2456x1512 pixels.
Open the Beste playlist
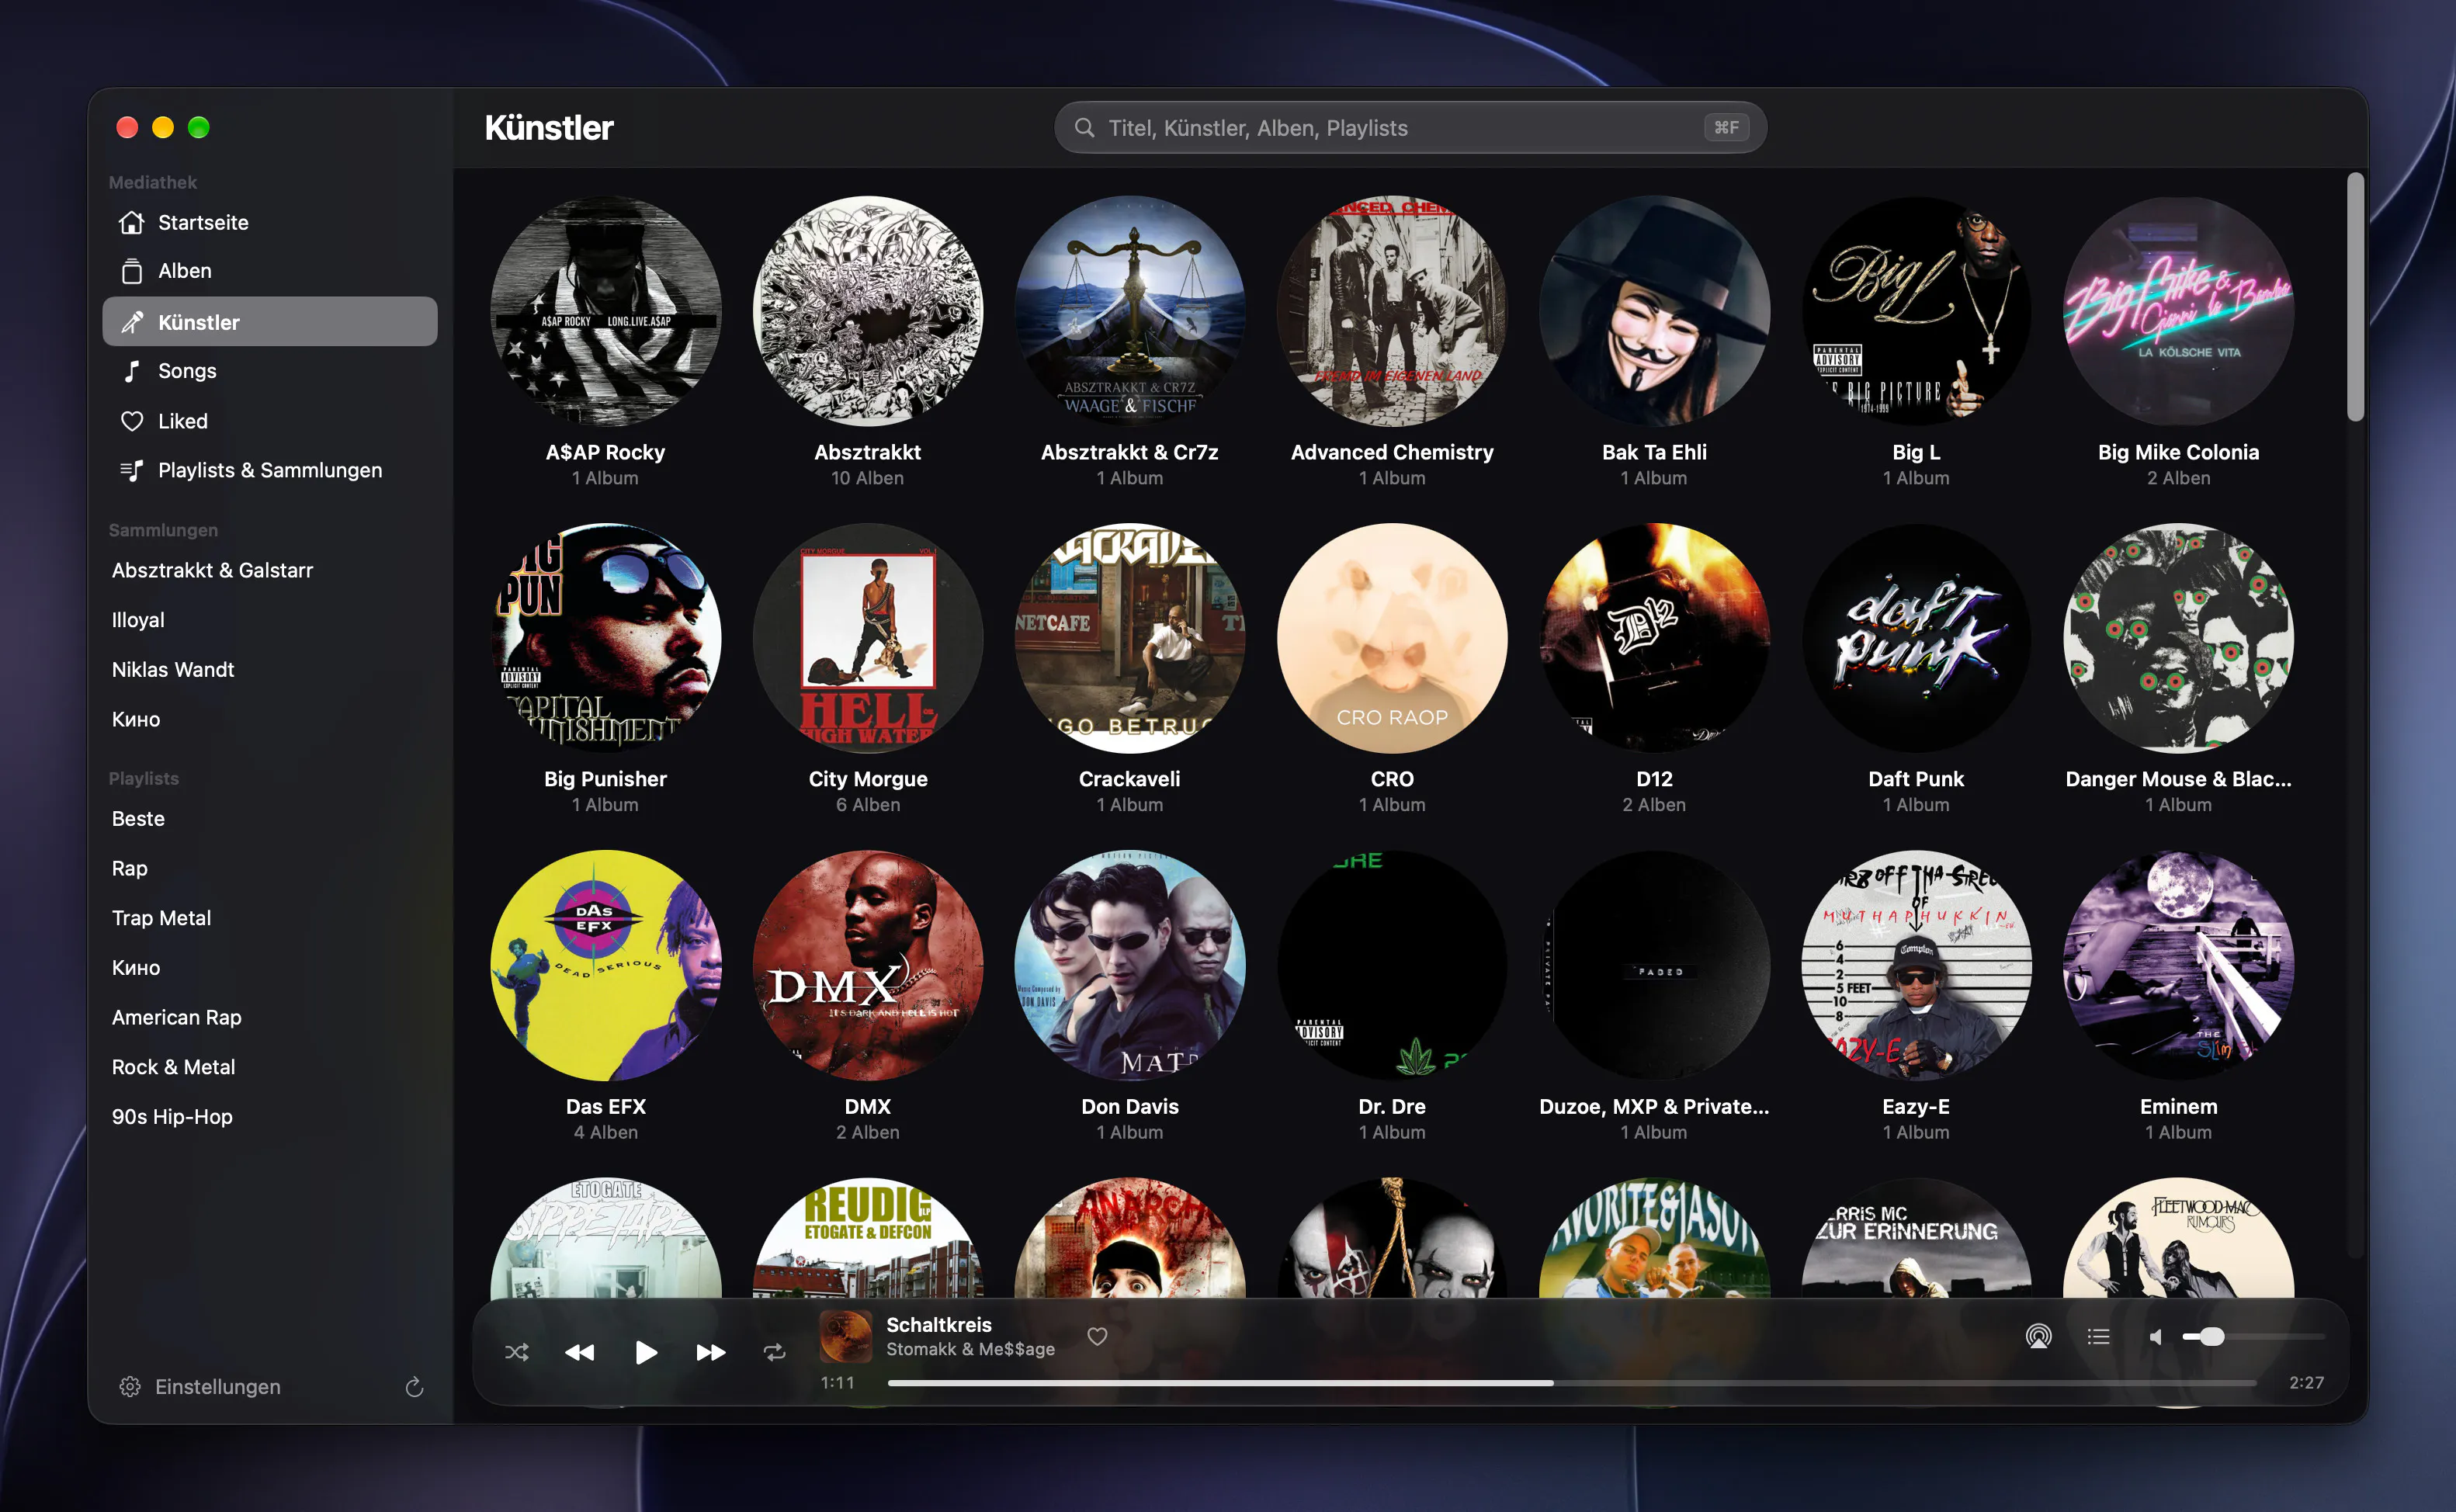tap(138, 818)
